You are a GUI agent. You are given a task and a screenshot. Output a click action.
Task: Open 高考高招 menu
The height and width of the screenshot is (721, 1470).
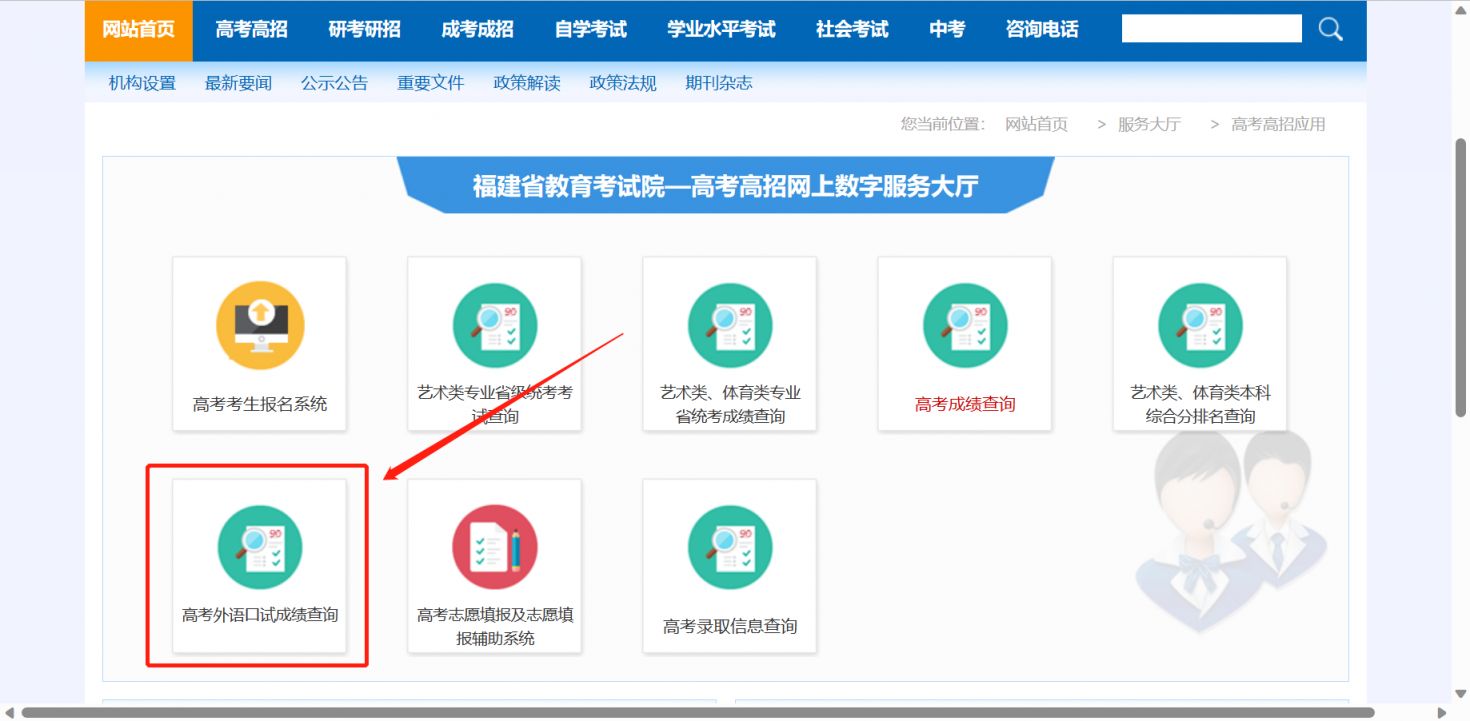click(x=251, y=30)
